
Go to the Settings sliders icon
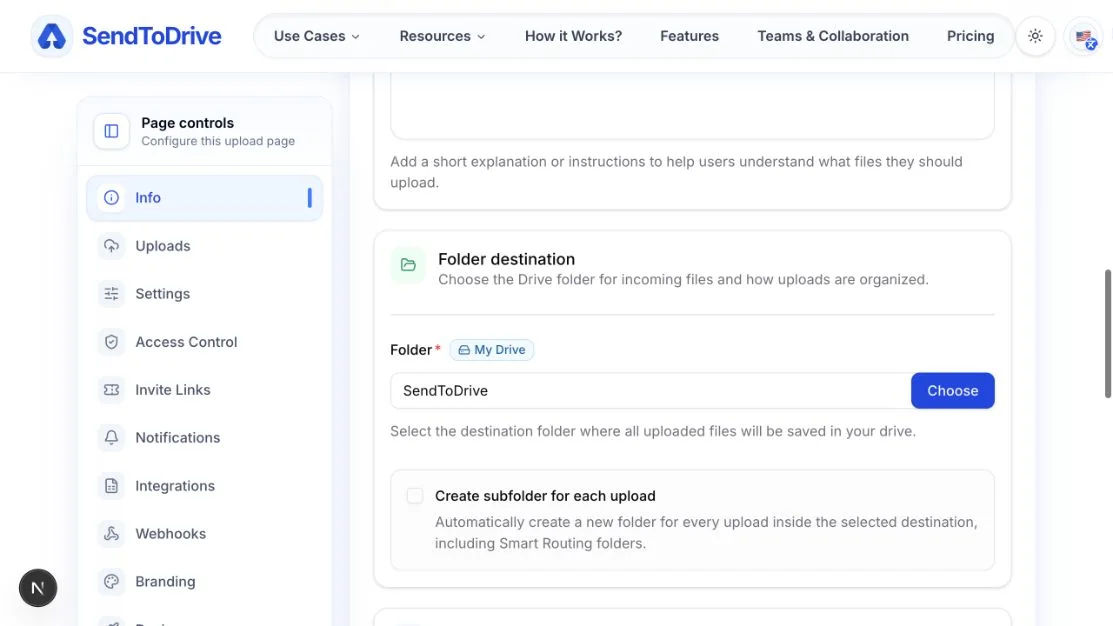click(x=111, y=294)
